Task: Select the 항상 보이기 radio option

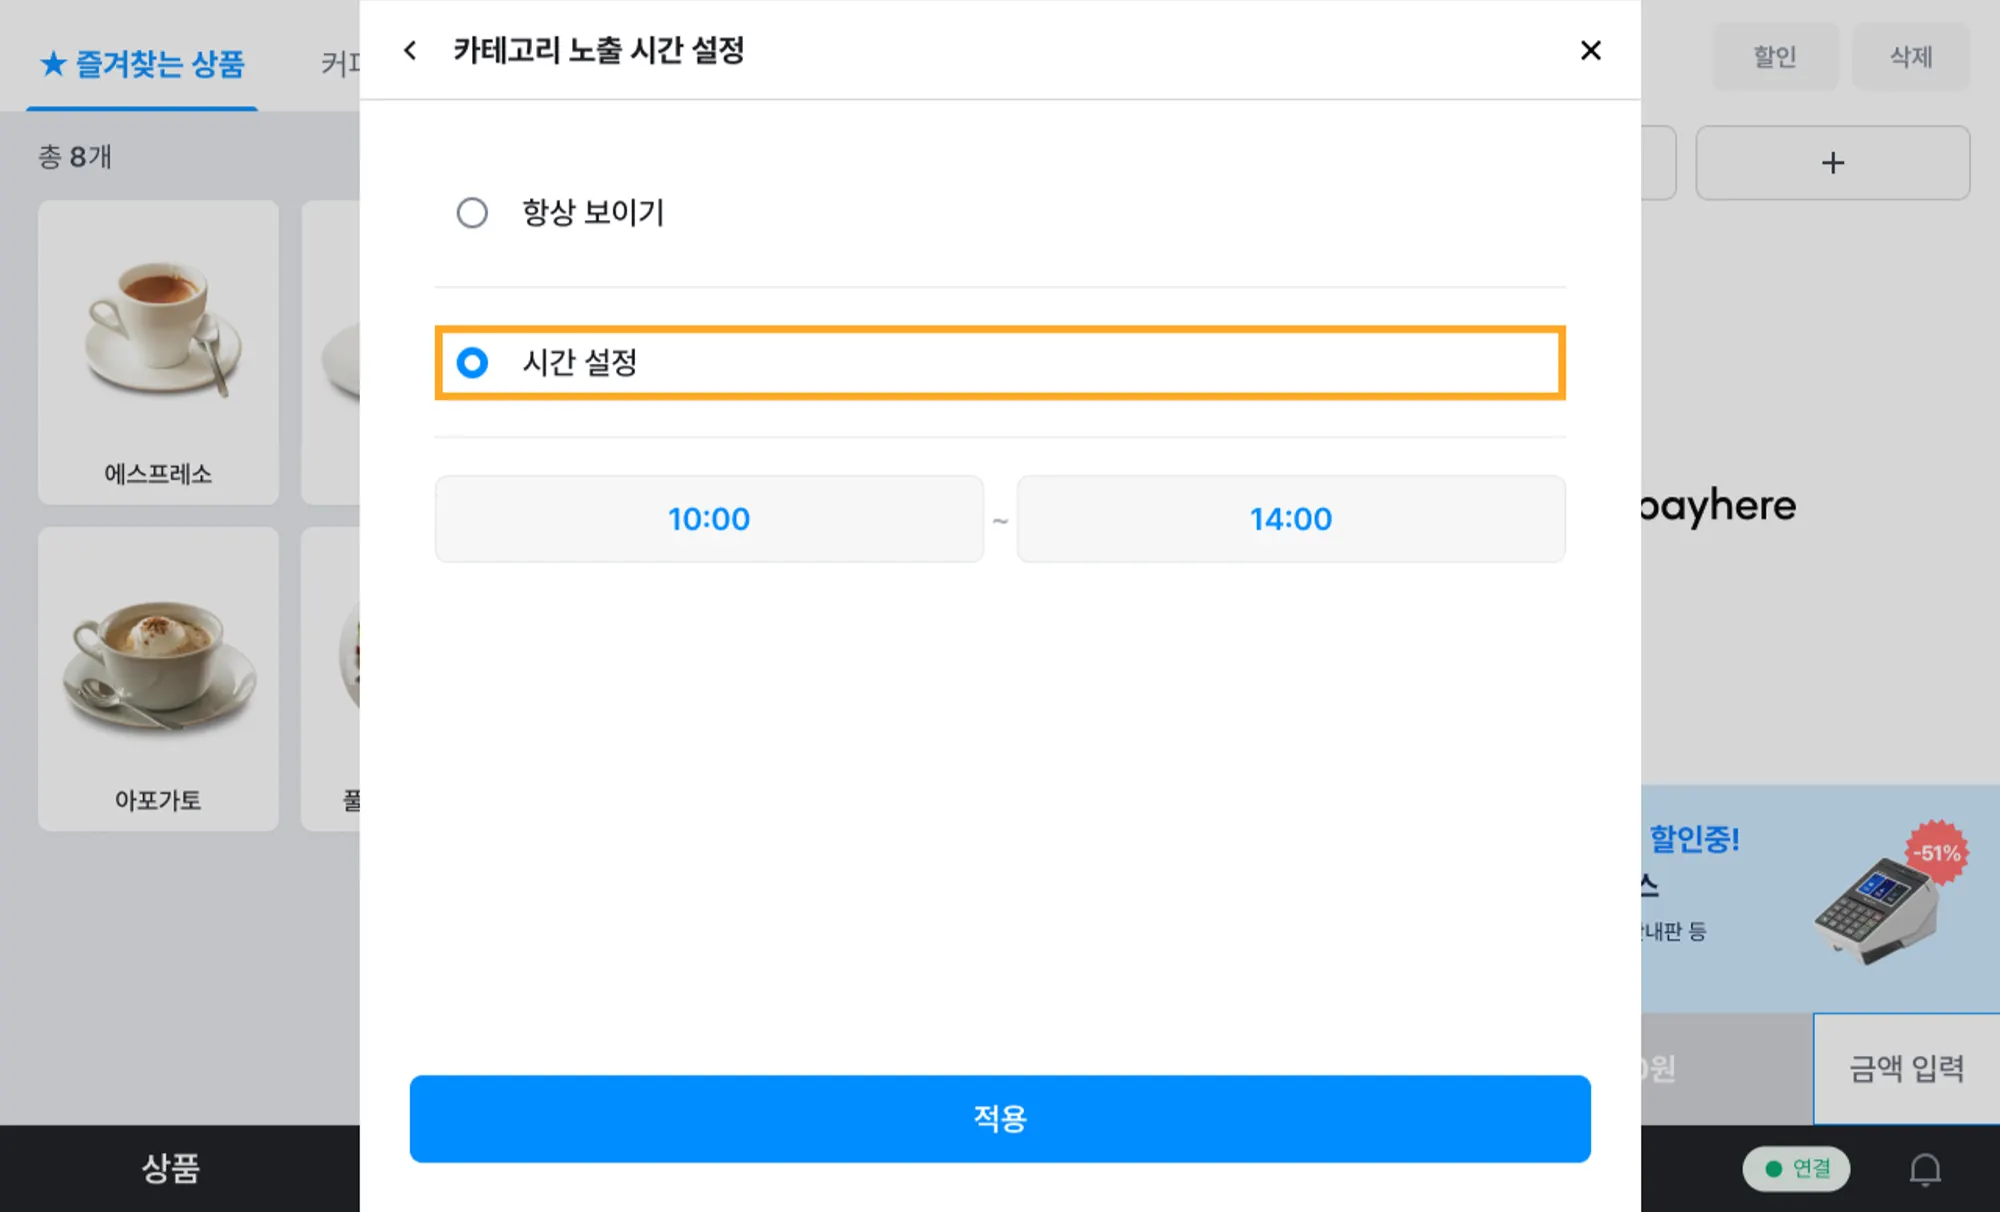Action: (x=472, y=213)
